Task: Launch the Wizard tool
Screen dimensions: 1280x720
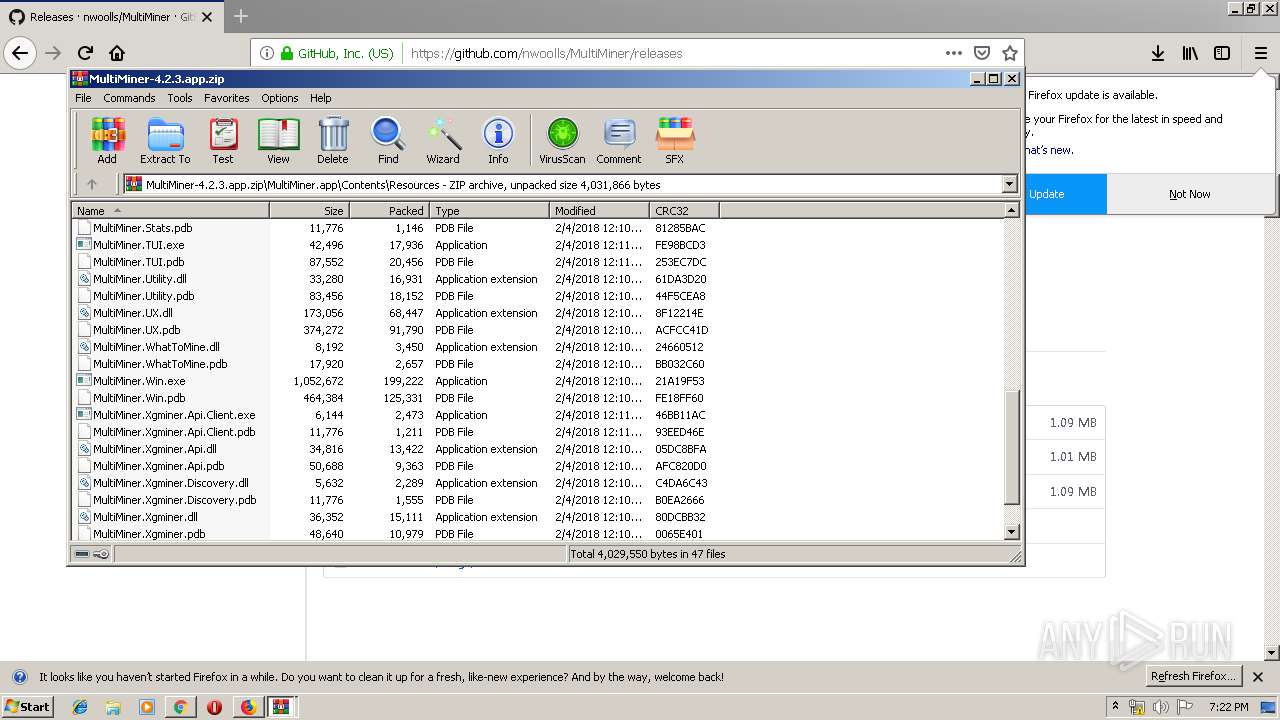Action: click(x=443, y=140)
